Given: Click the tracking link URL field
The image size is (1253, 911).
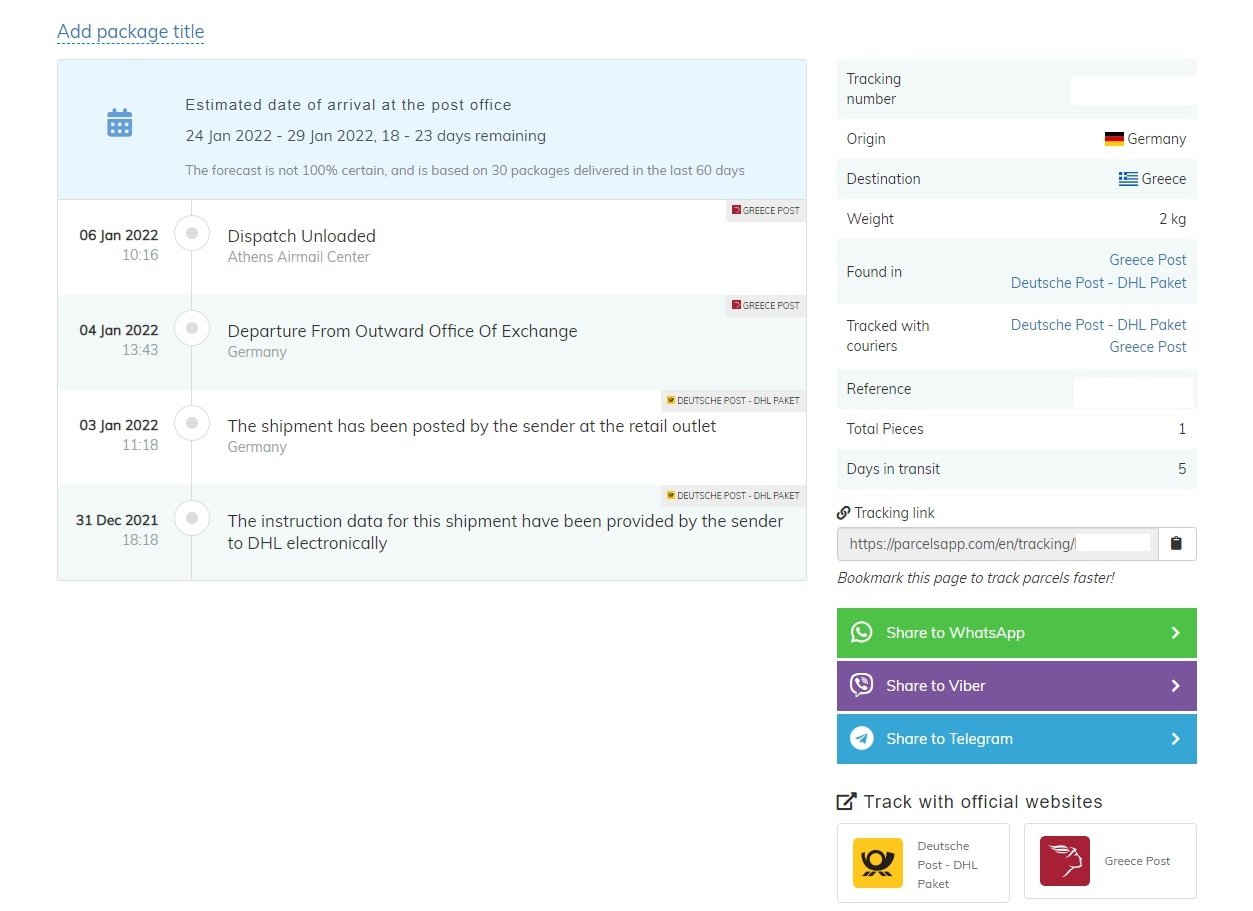Looking at the screenshot, I should click(x=997, y=544).
